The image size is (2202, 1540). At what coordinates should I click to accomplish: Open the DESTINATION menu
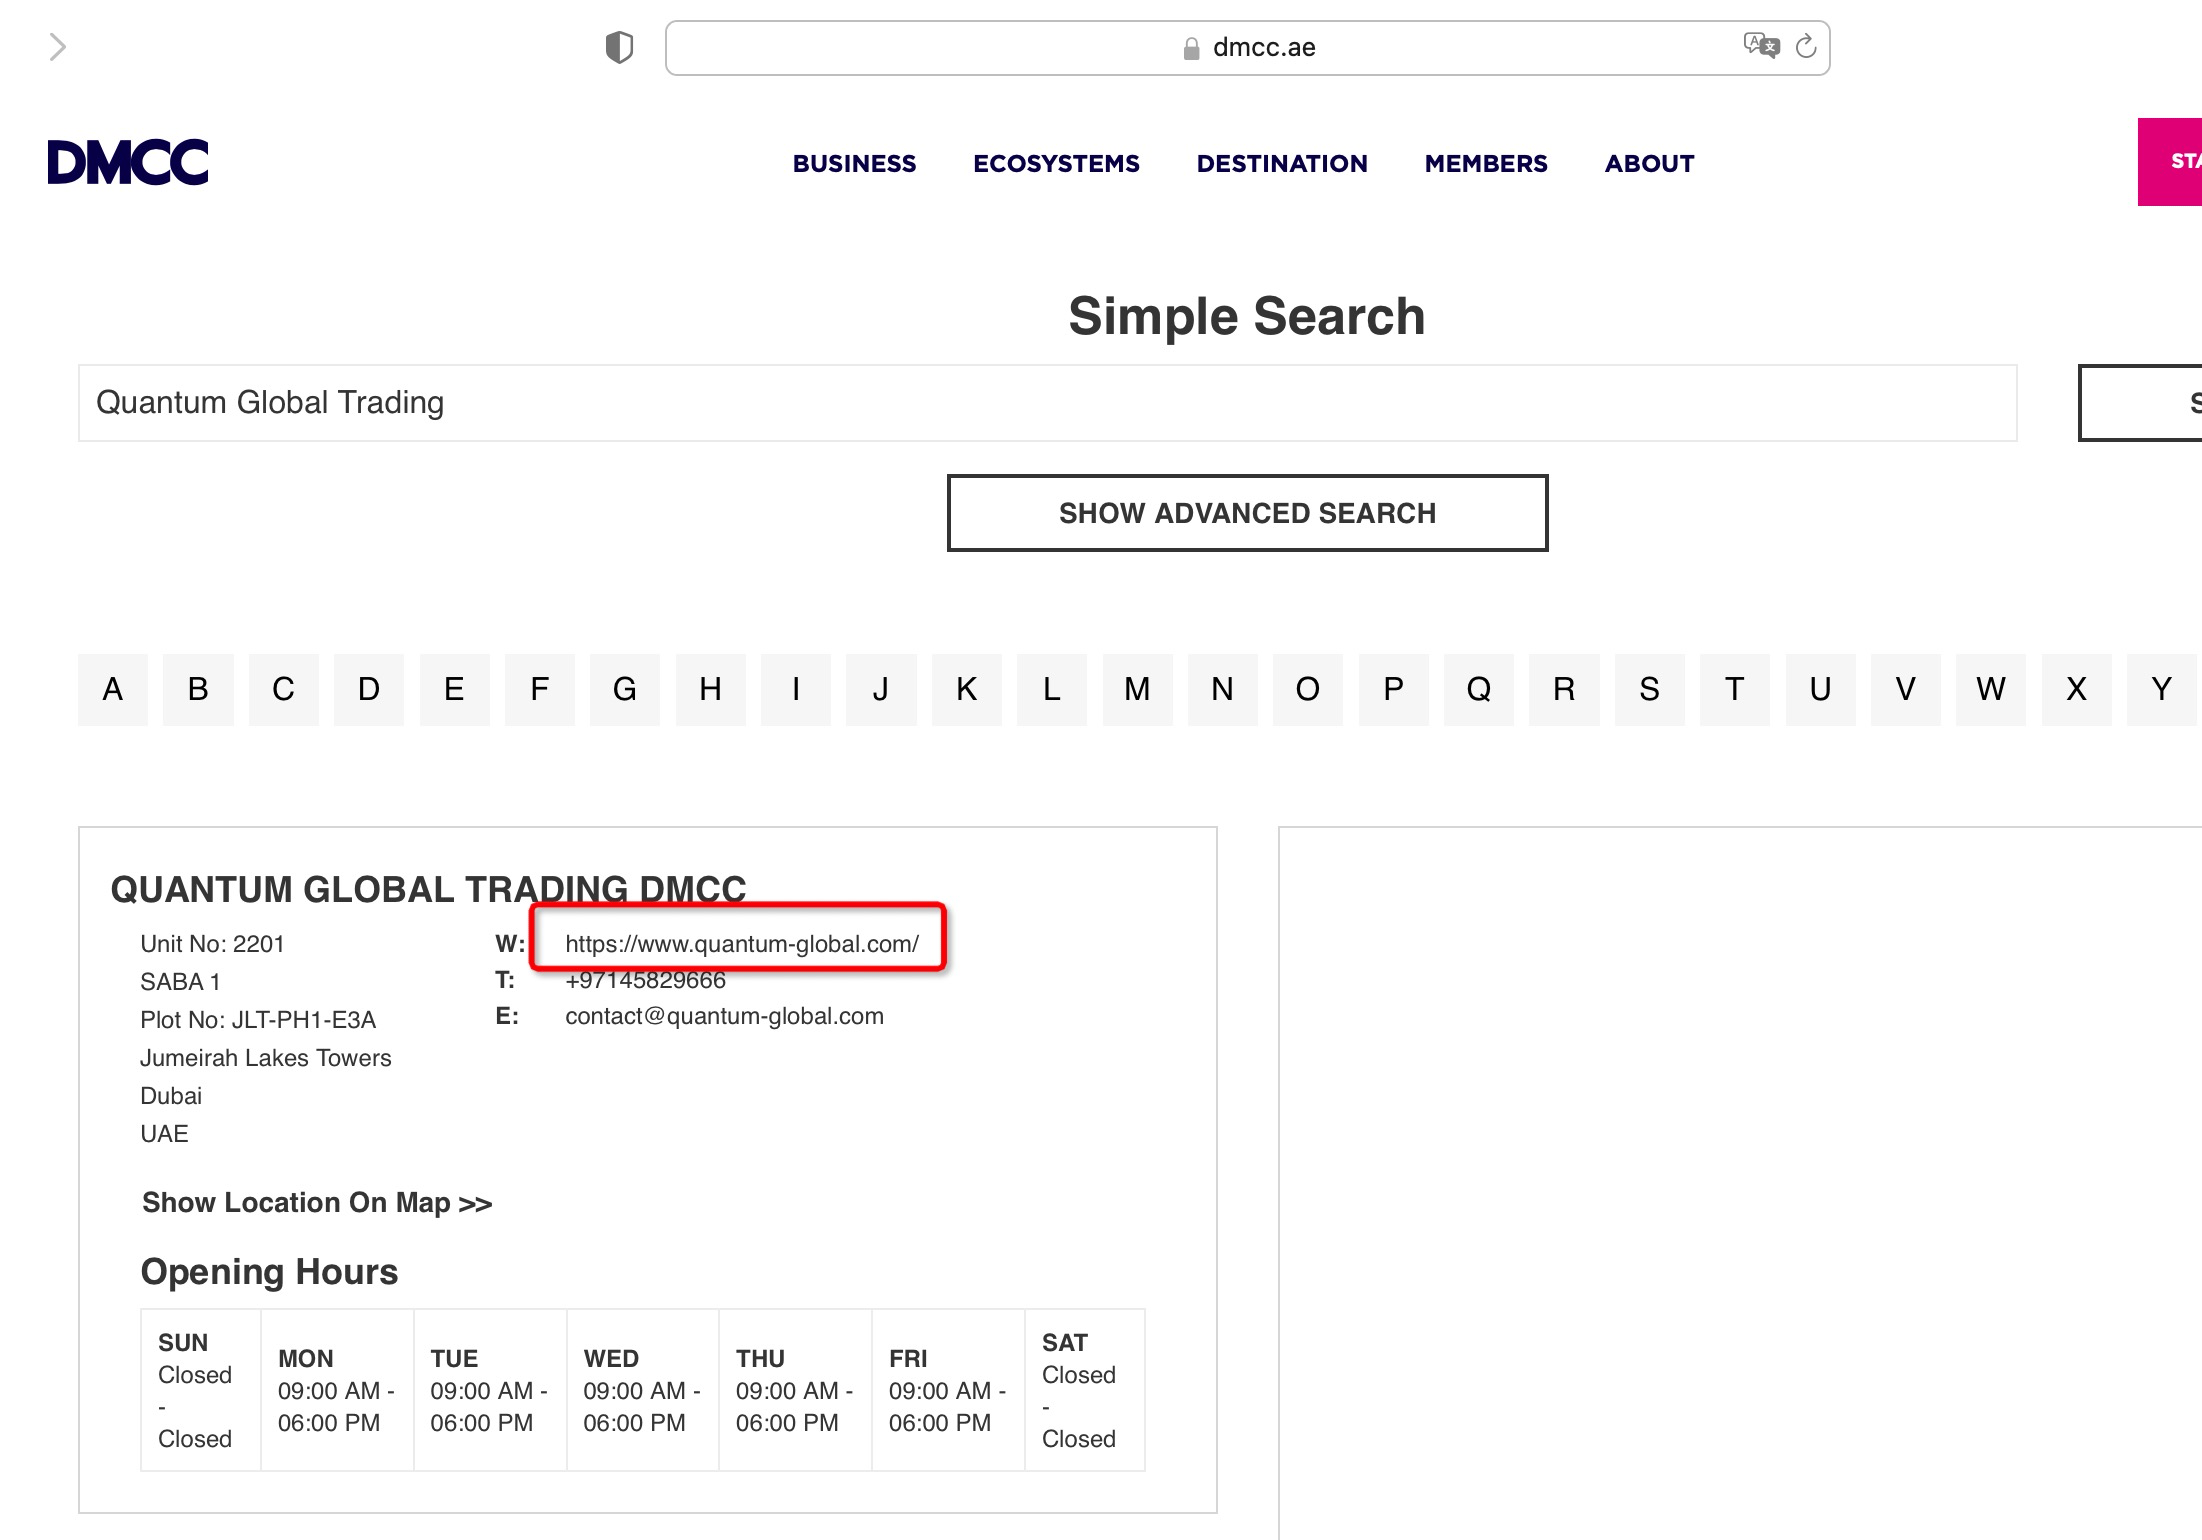tap(1282, 163)
